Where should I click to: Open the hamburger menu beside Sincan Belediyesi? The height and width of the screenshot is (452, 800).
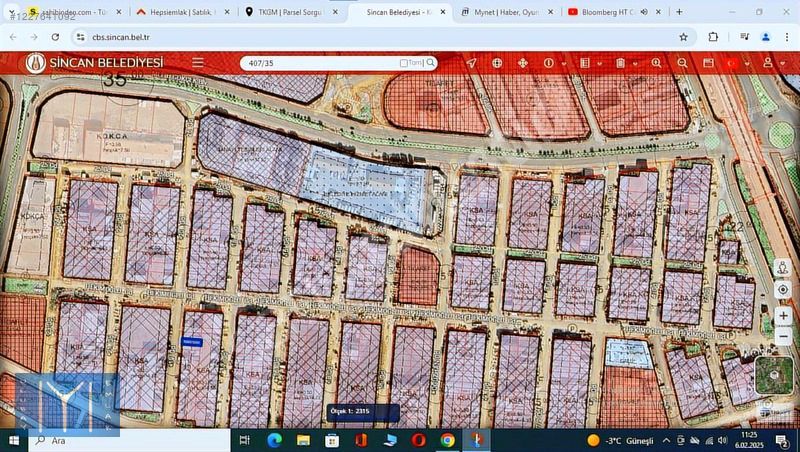coord(198,62)
